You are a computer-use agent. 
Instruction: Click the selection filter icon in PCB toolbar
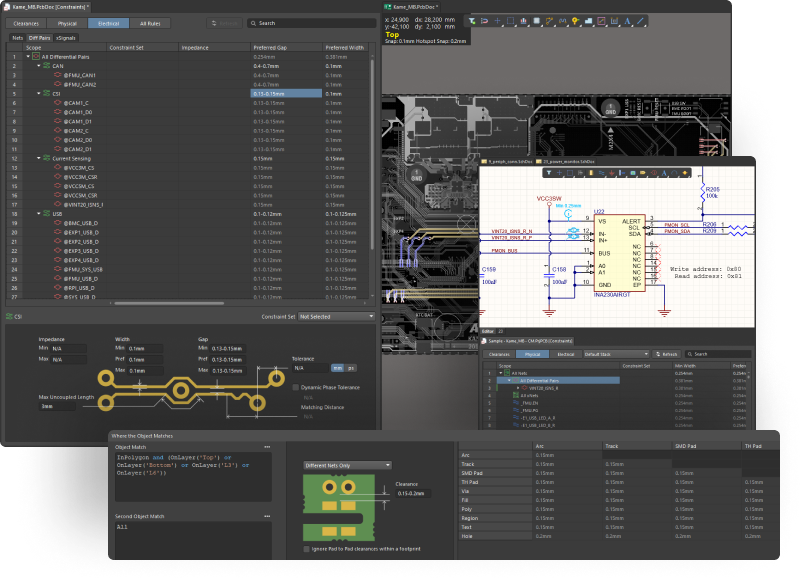[473, 20]
